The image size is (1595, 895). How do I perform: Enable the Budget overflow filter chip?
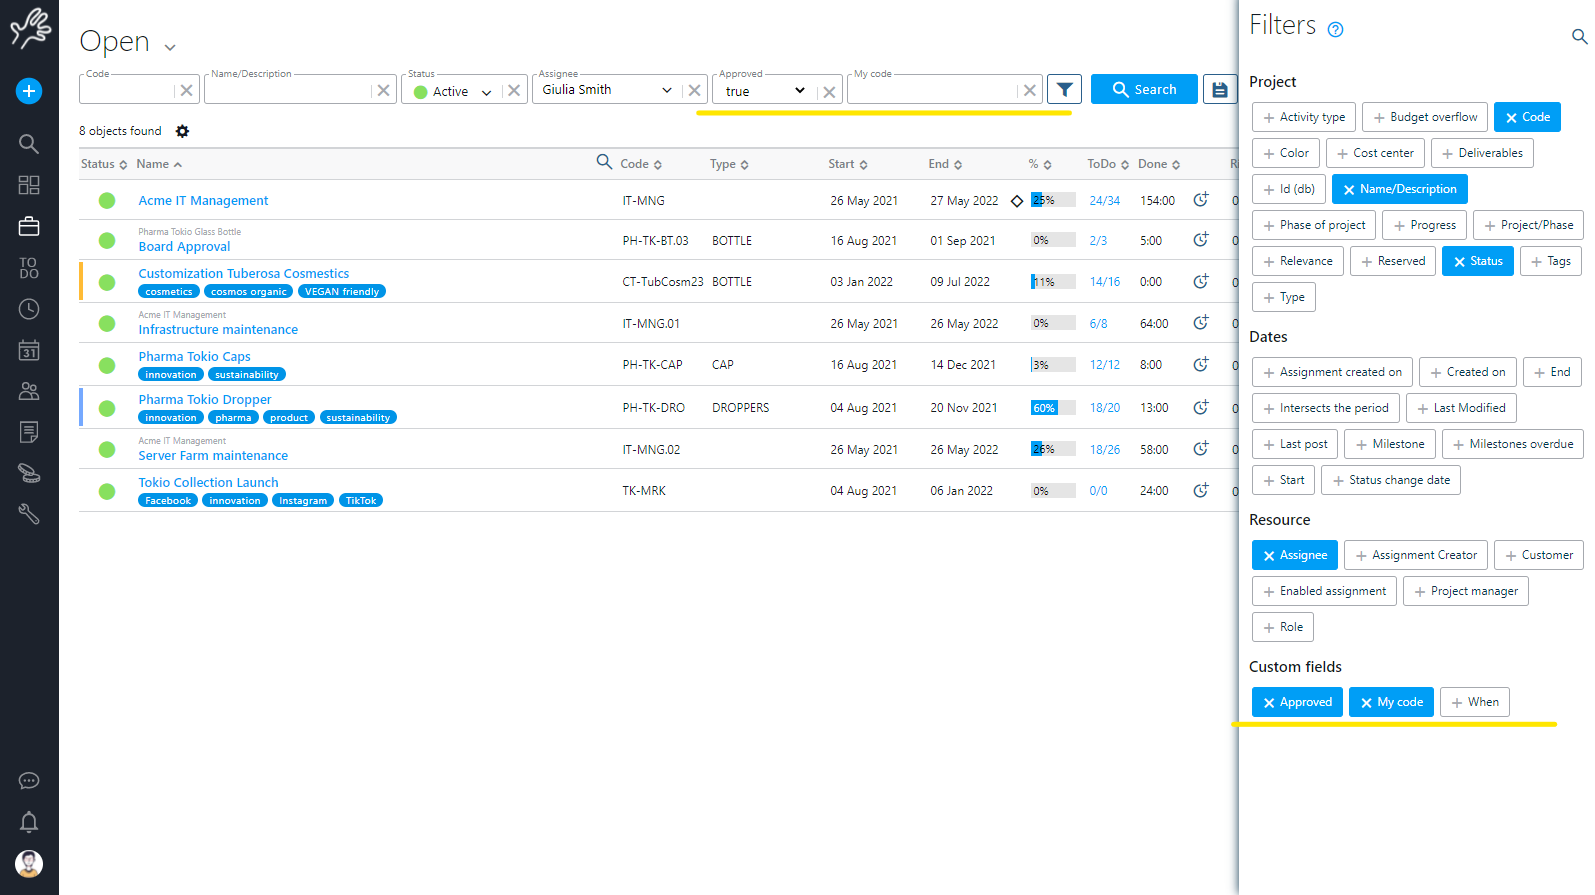click(1424, 117)
